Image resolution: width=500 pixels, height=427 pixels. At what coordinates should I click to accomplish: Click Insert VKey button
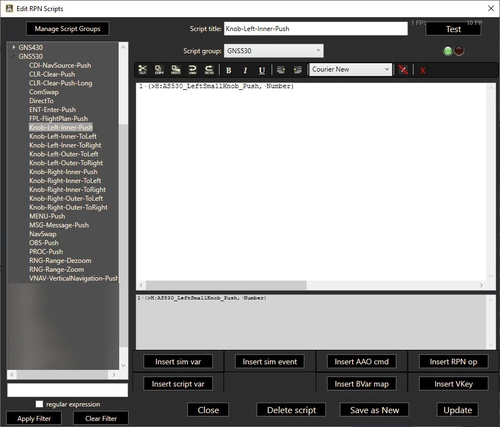point(453,384)
